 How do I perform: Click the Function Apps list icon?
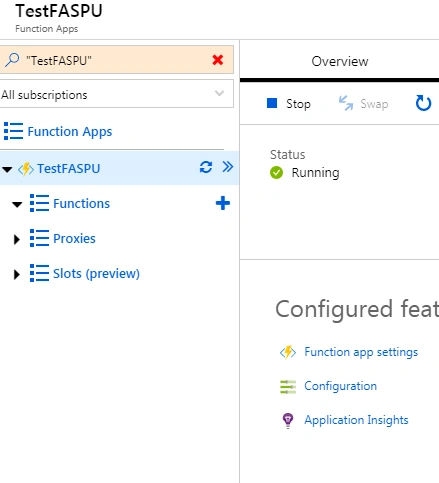[13, 131]
